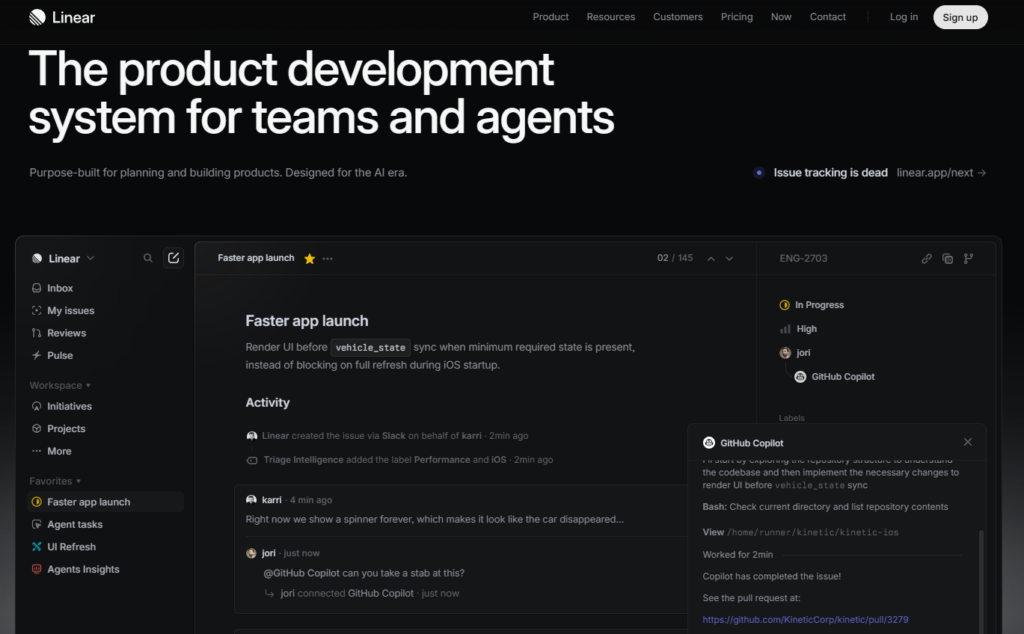Click the Pulse lightning icon
Image resolution: width=1024 pixels, height=634 pixels.
[37, 355]
